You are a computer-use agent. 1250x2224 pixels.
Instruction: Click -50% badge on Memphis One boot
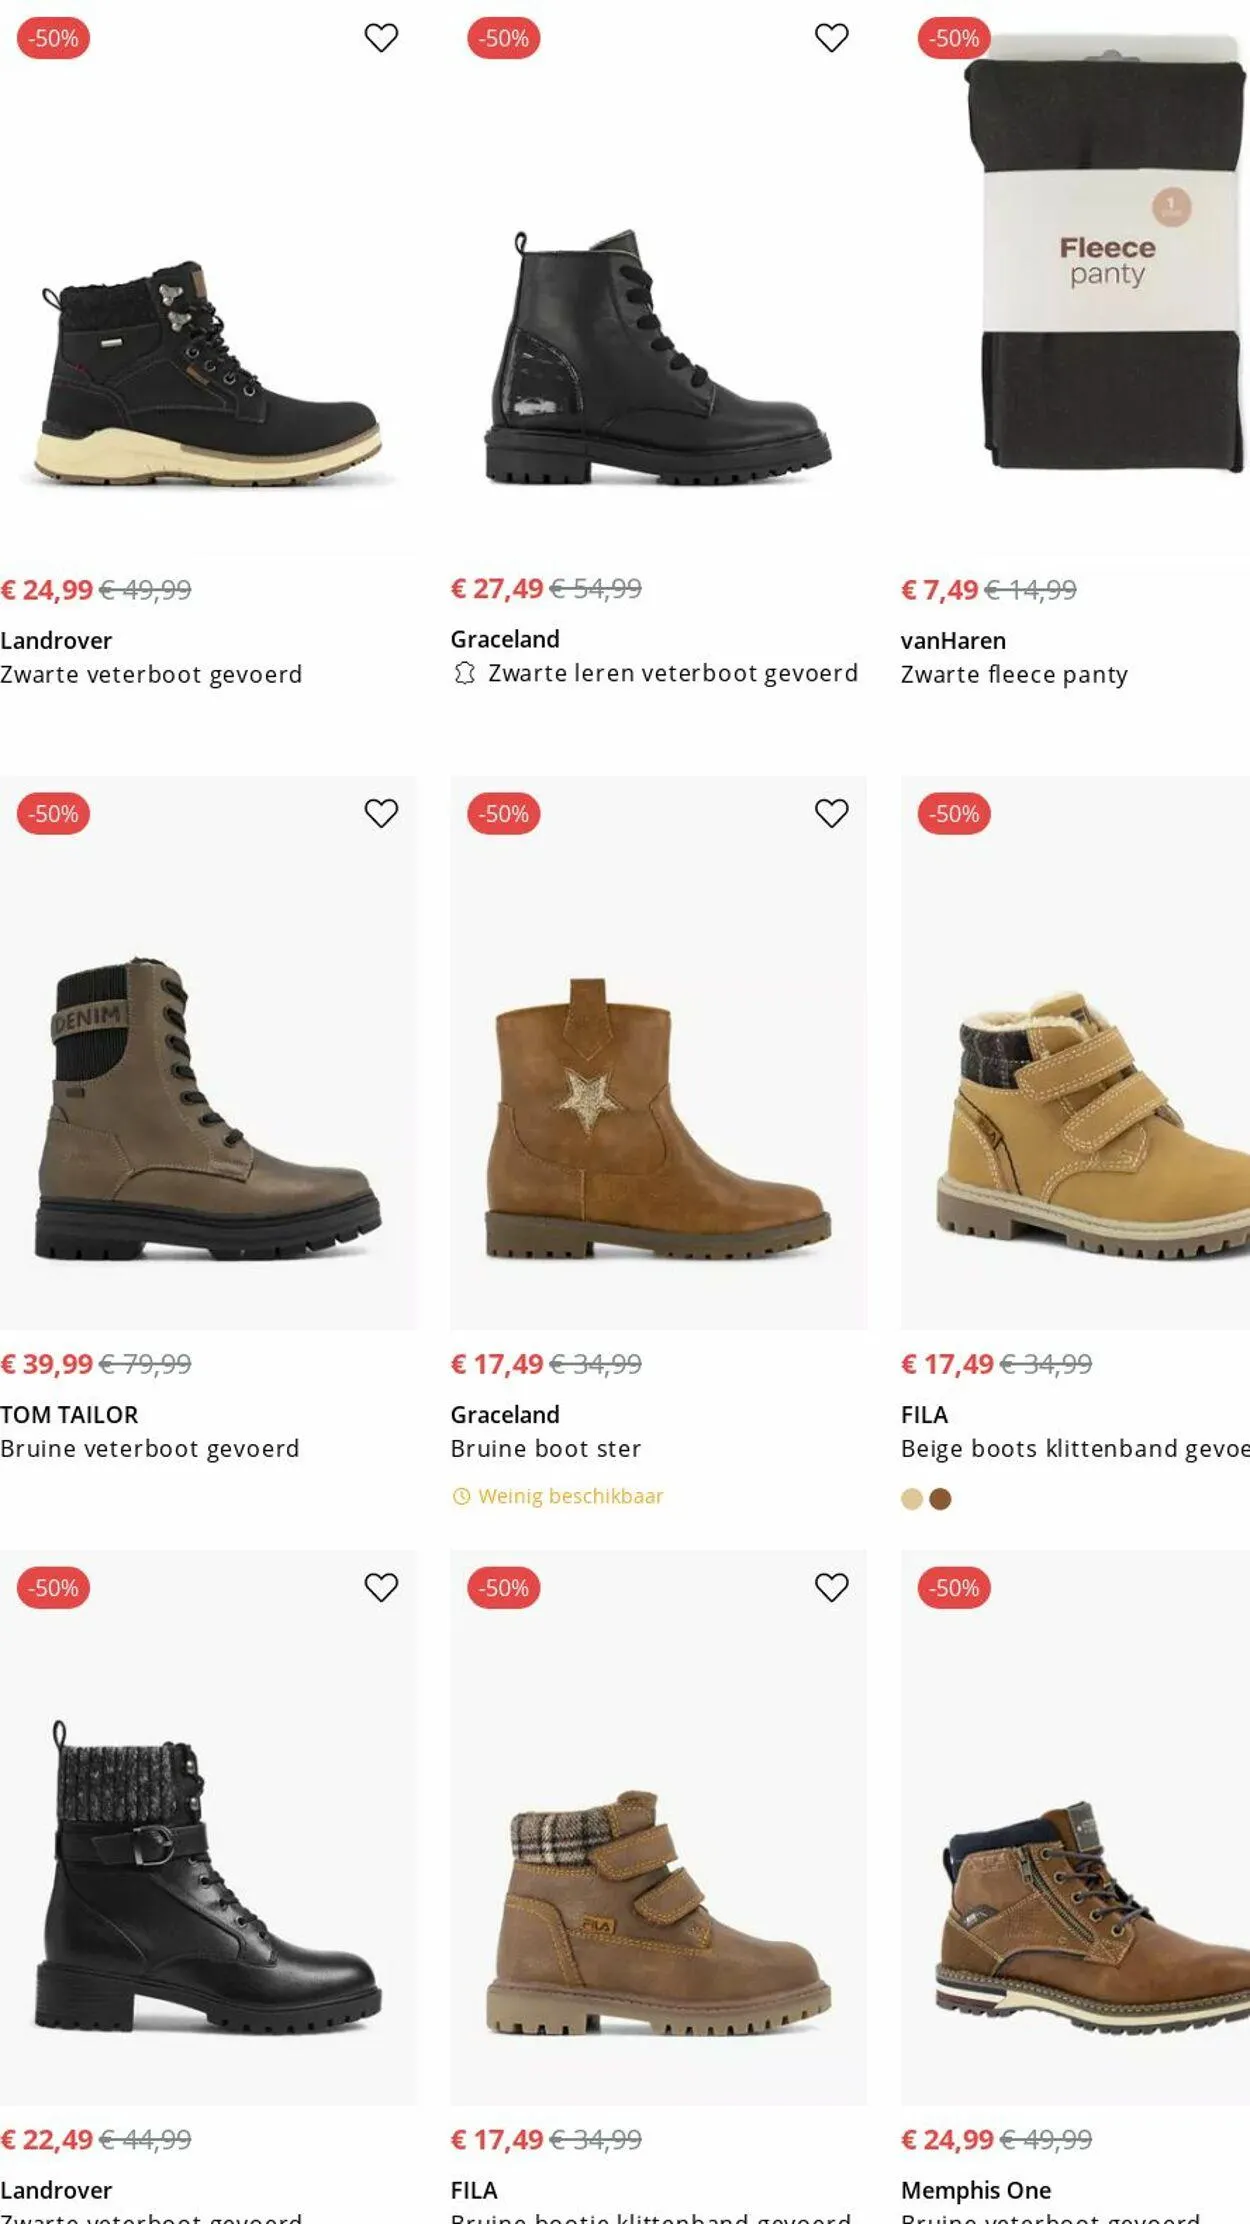(954, 1588)
